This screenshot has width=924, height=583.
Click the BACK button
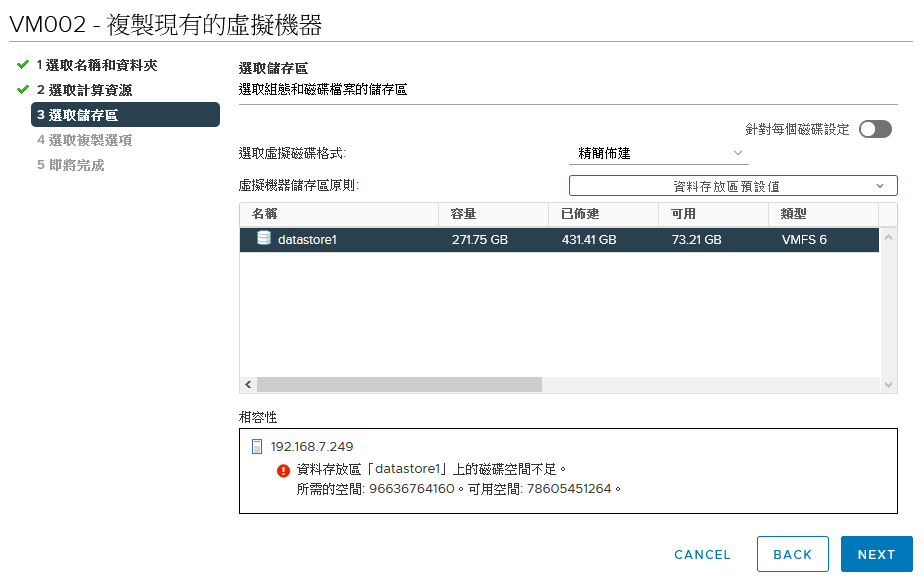pos(793,554)
